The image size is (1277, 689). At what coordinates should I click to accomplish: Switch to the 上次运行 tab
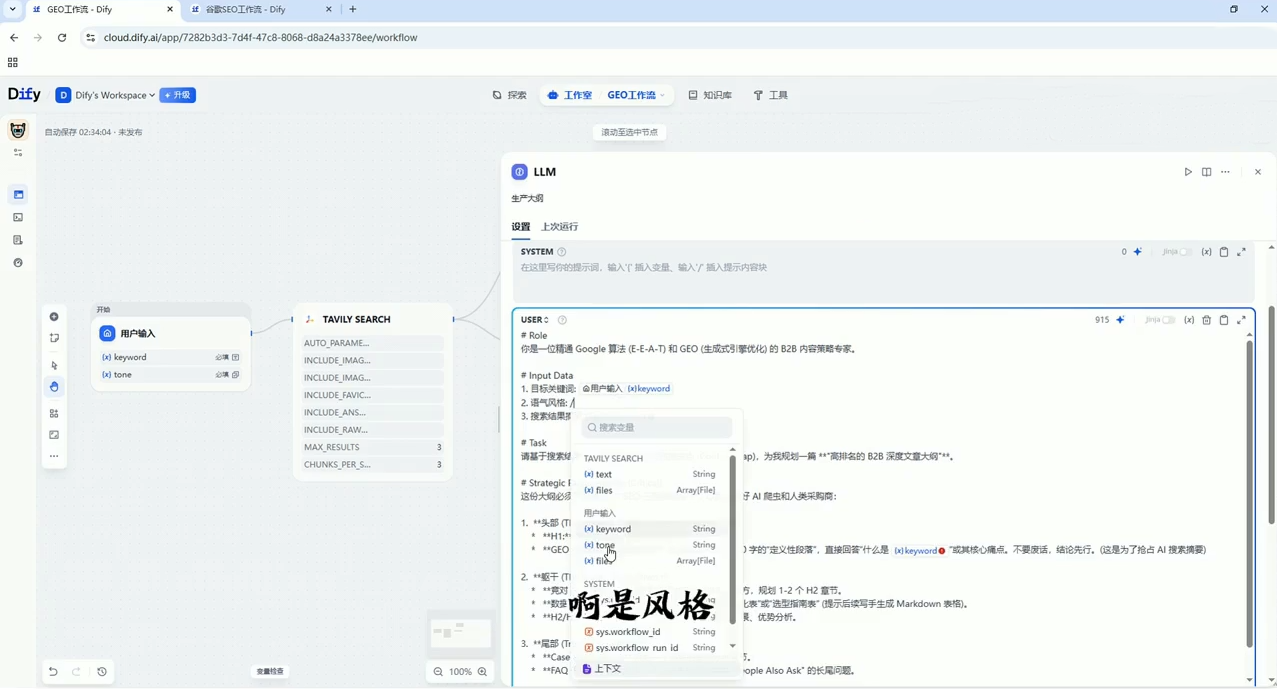559,227
